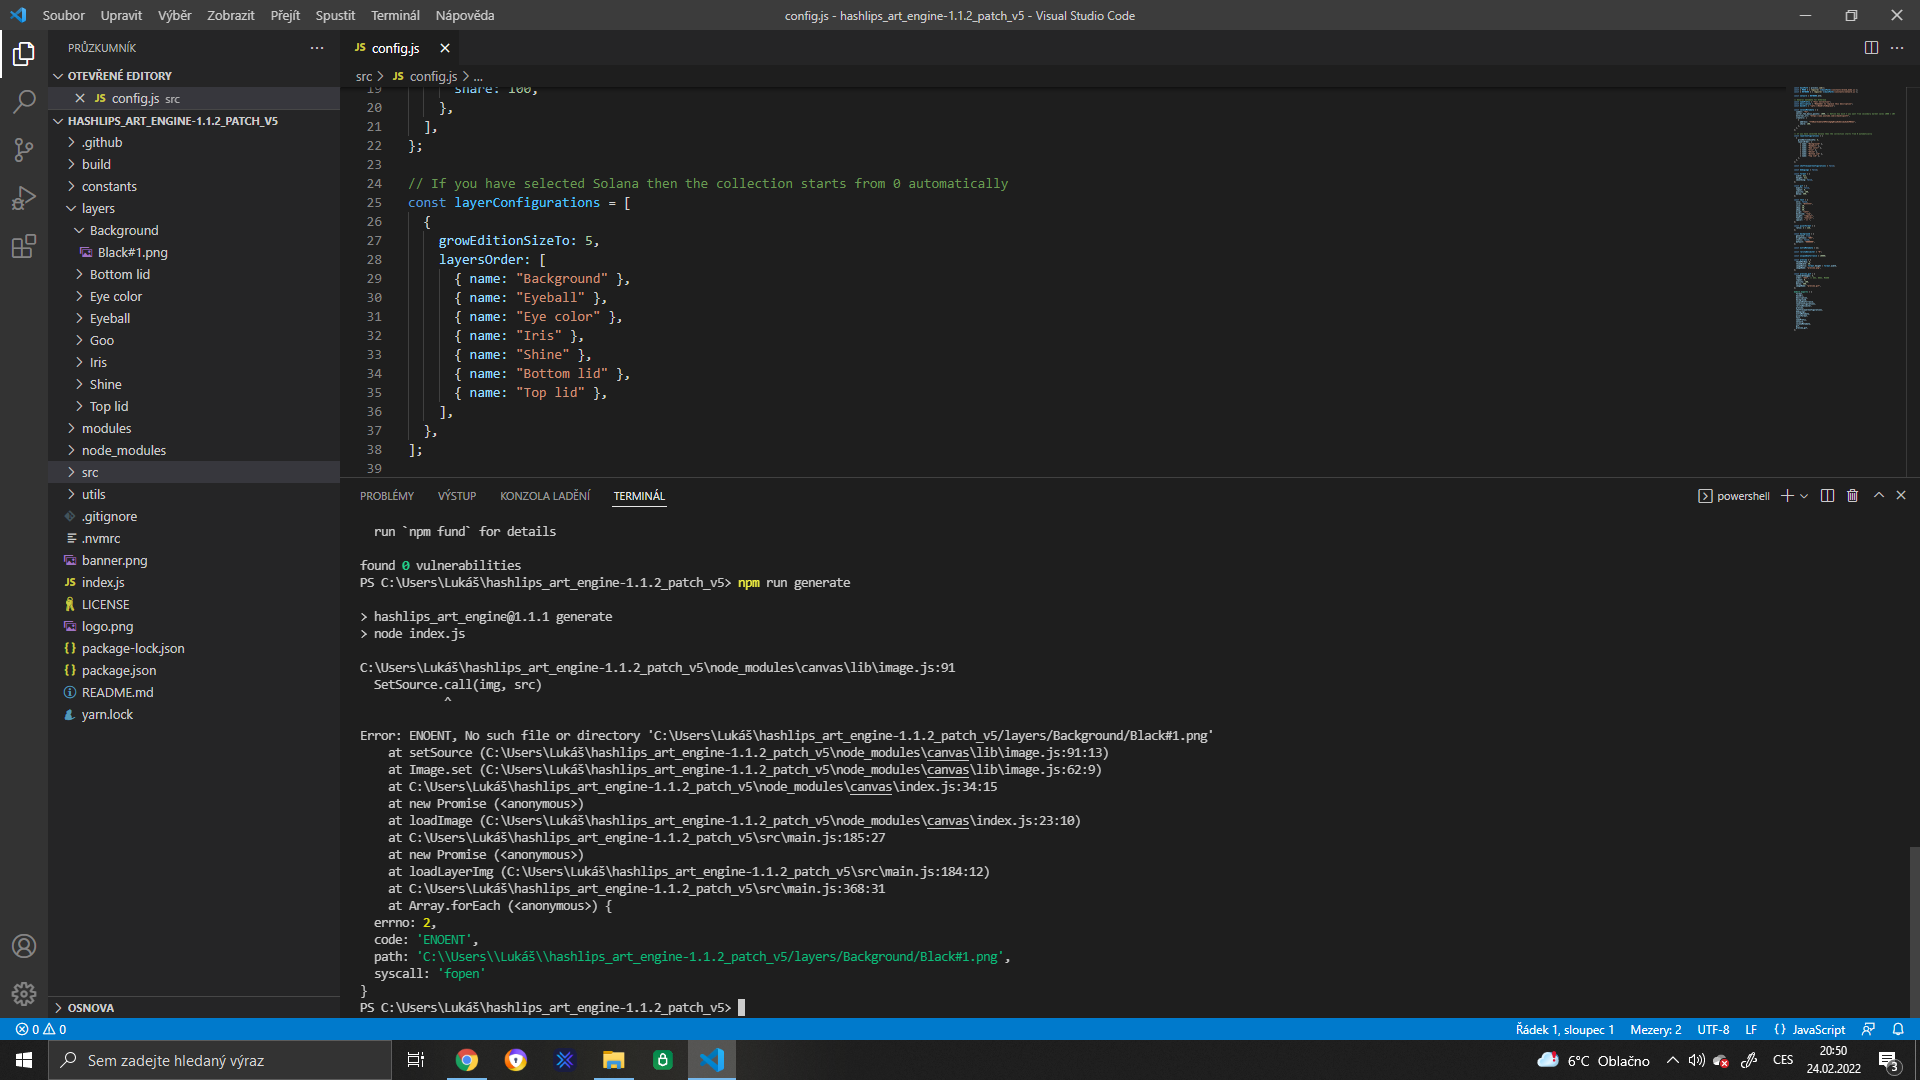Open the Source Control view
The width and height of the screenshot is (1920, 1080).
pos(24,149)
